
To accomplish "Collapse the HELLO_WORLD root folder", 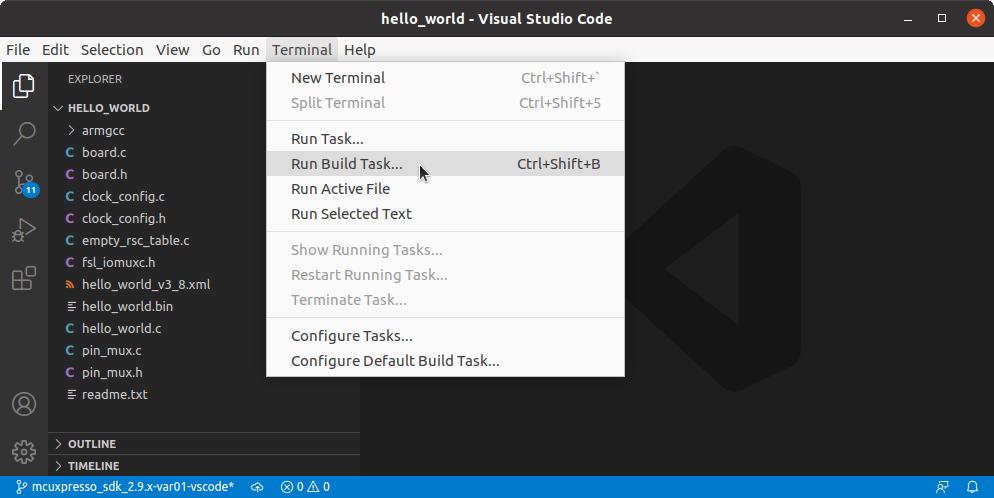I will pyautogui.click(x=108, y=108).
